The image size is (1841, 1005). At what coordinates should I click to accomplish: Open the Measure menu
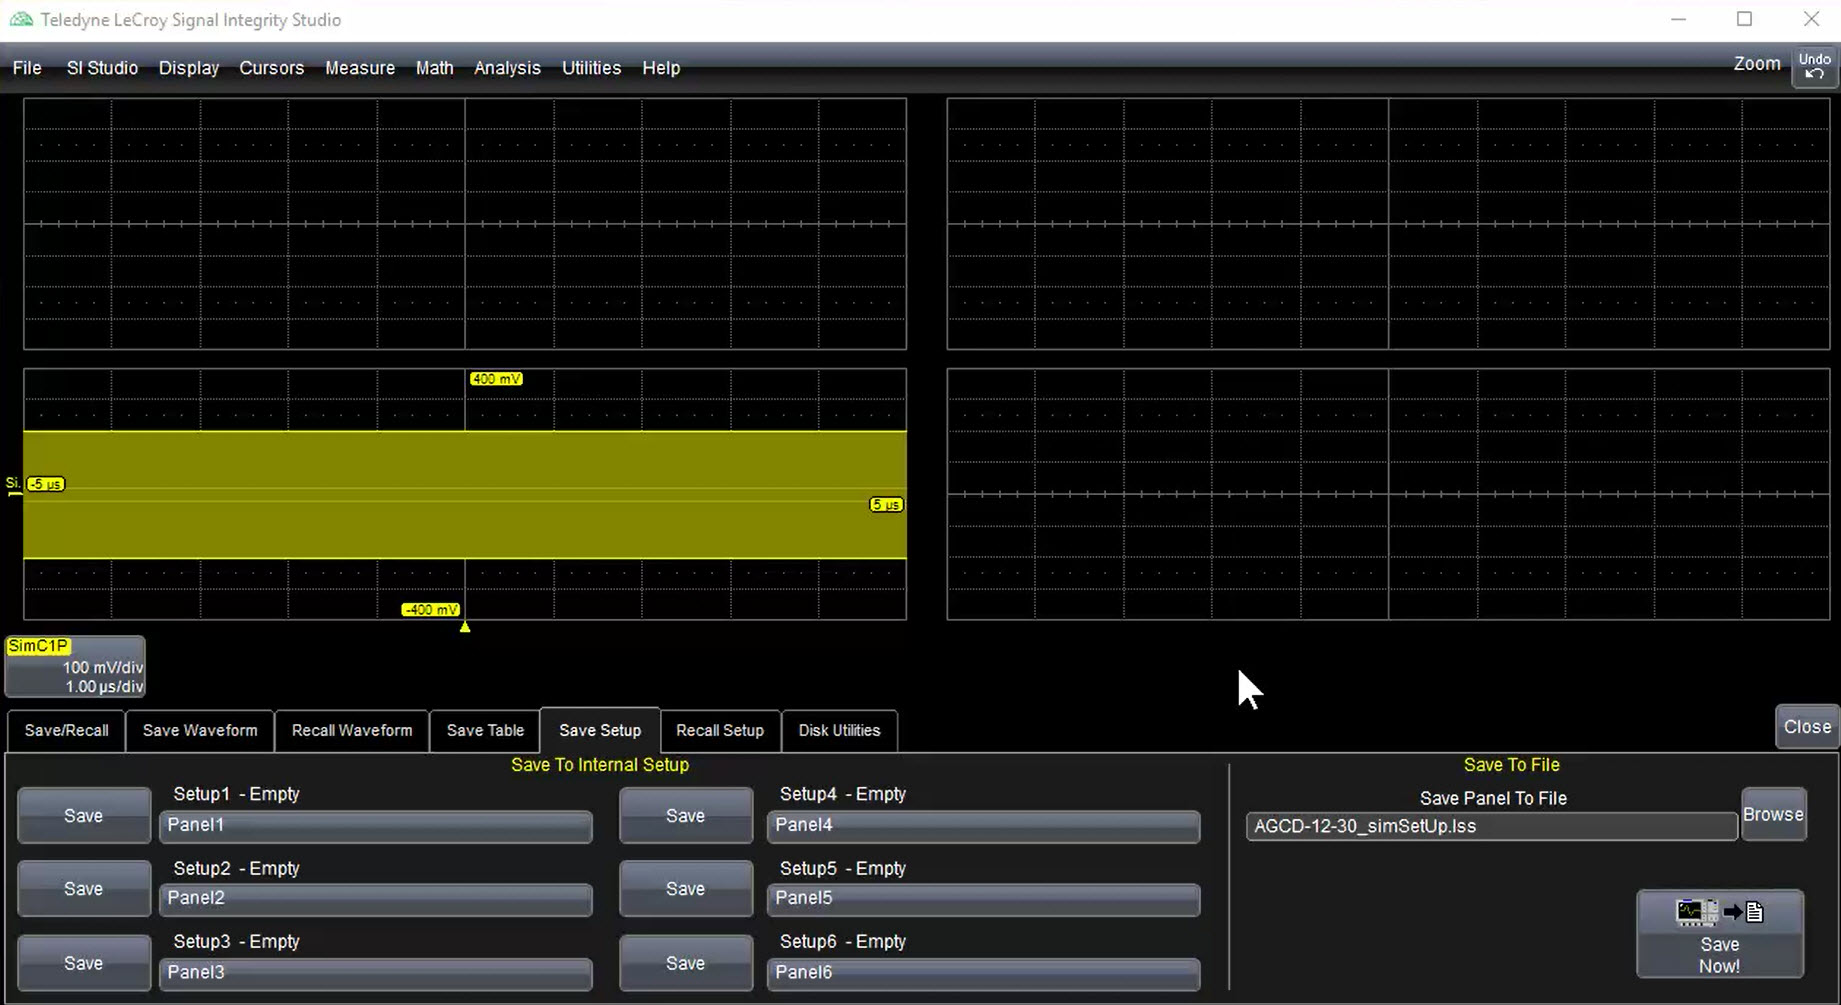click(x=360, y=68)
